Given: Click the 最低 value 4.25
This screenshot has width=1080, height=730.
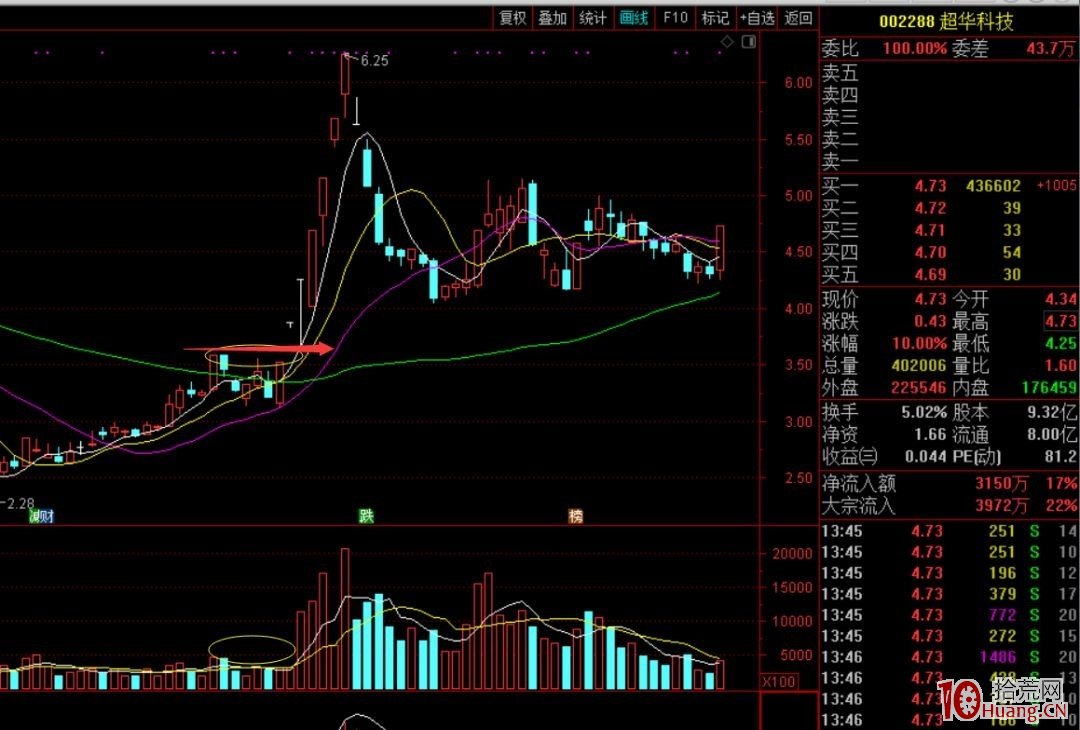Looking at the screenshot, I should 1060,343.
